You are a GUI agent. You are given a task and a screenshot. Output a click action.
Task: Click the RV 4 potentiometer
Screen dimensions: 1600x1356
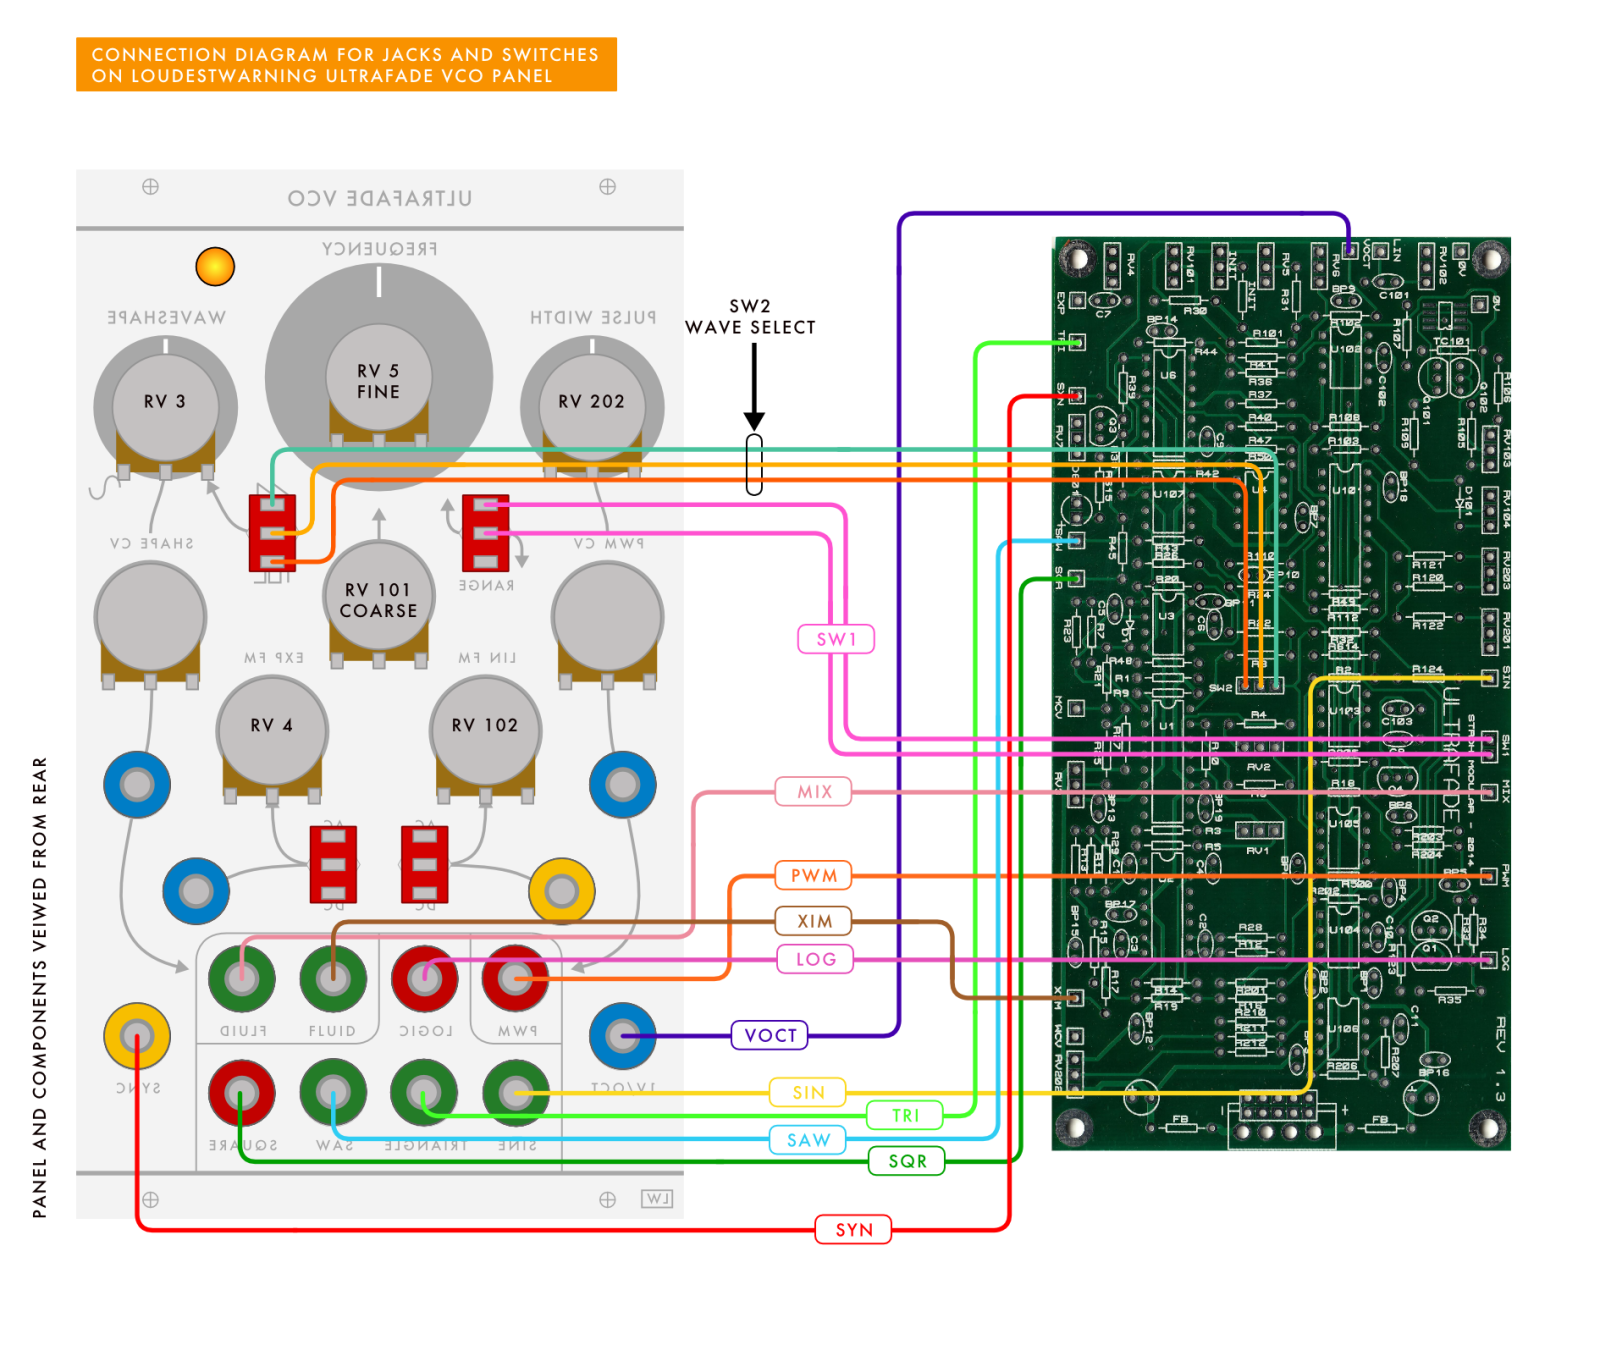point(272,740)
